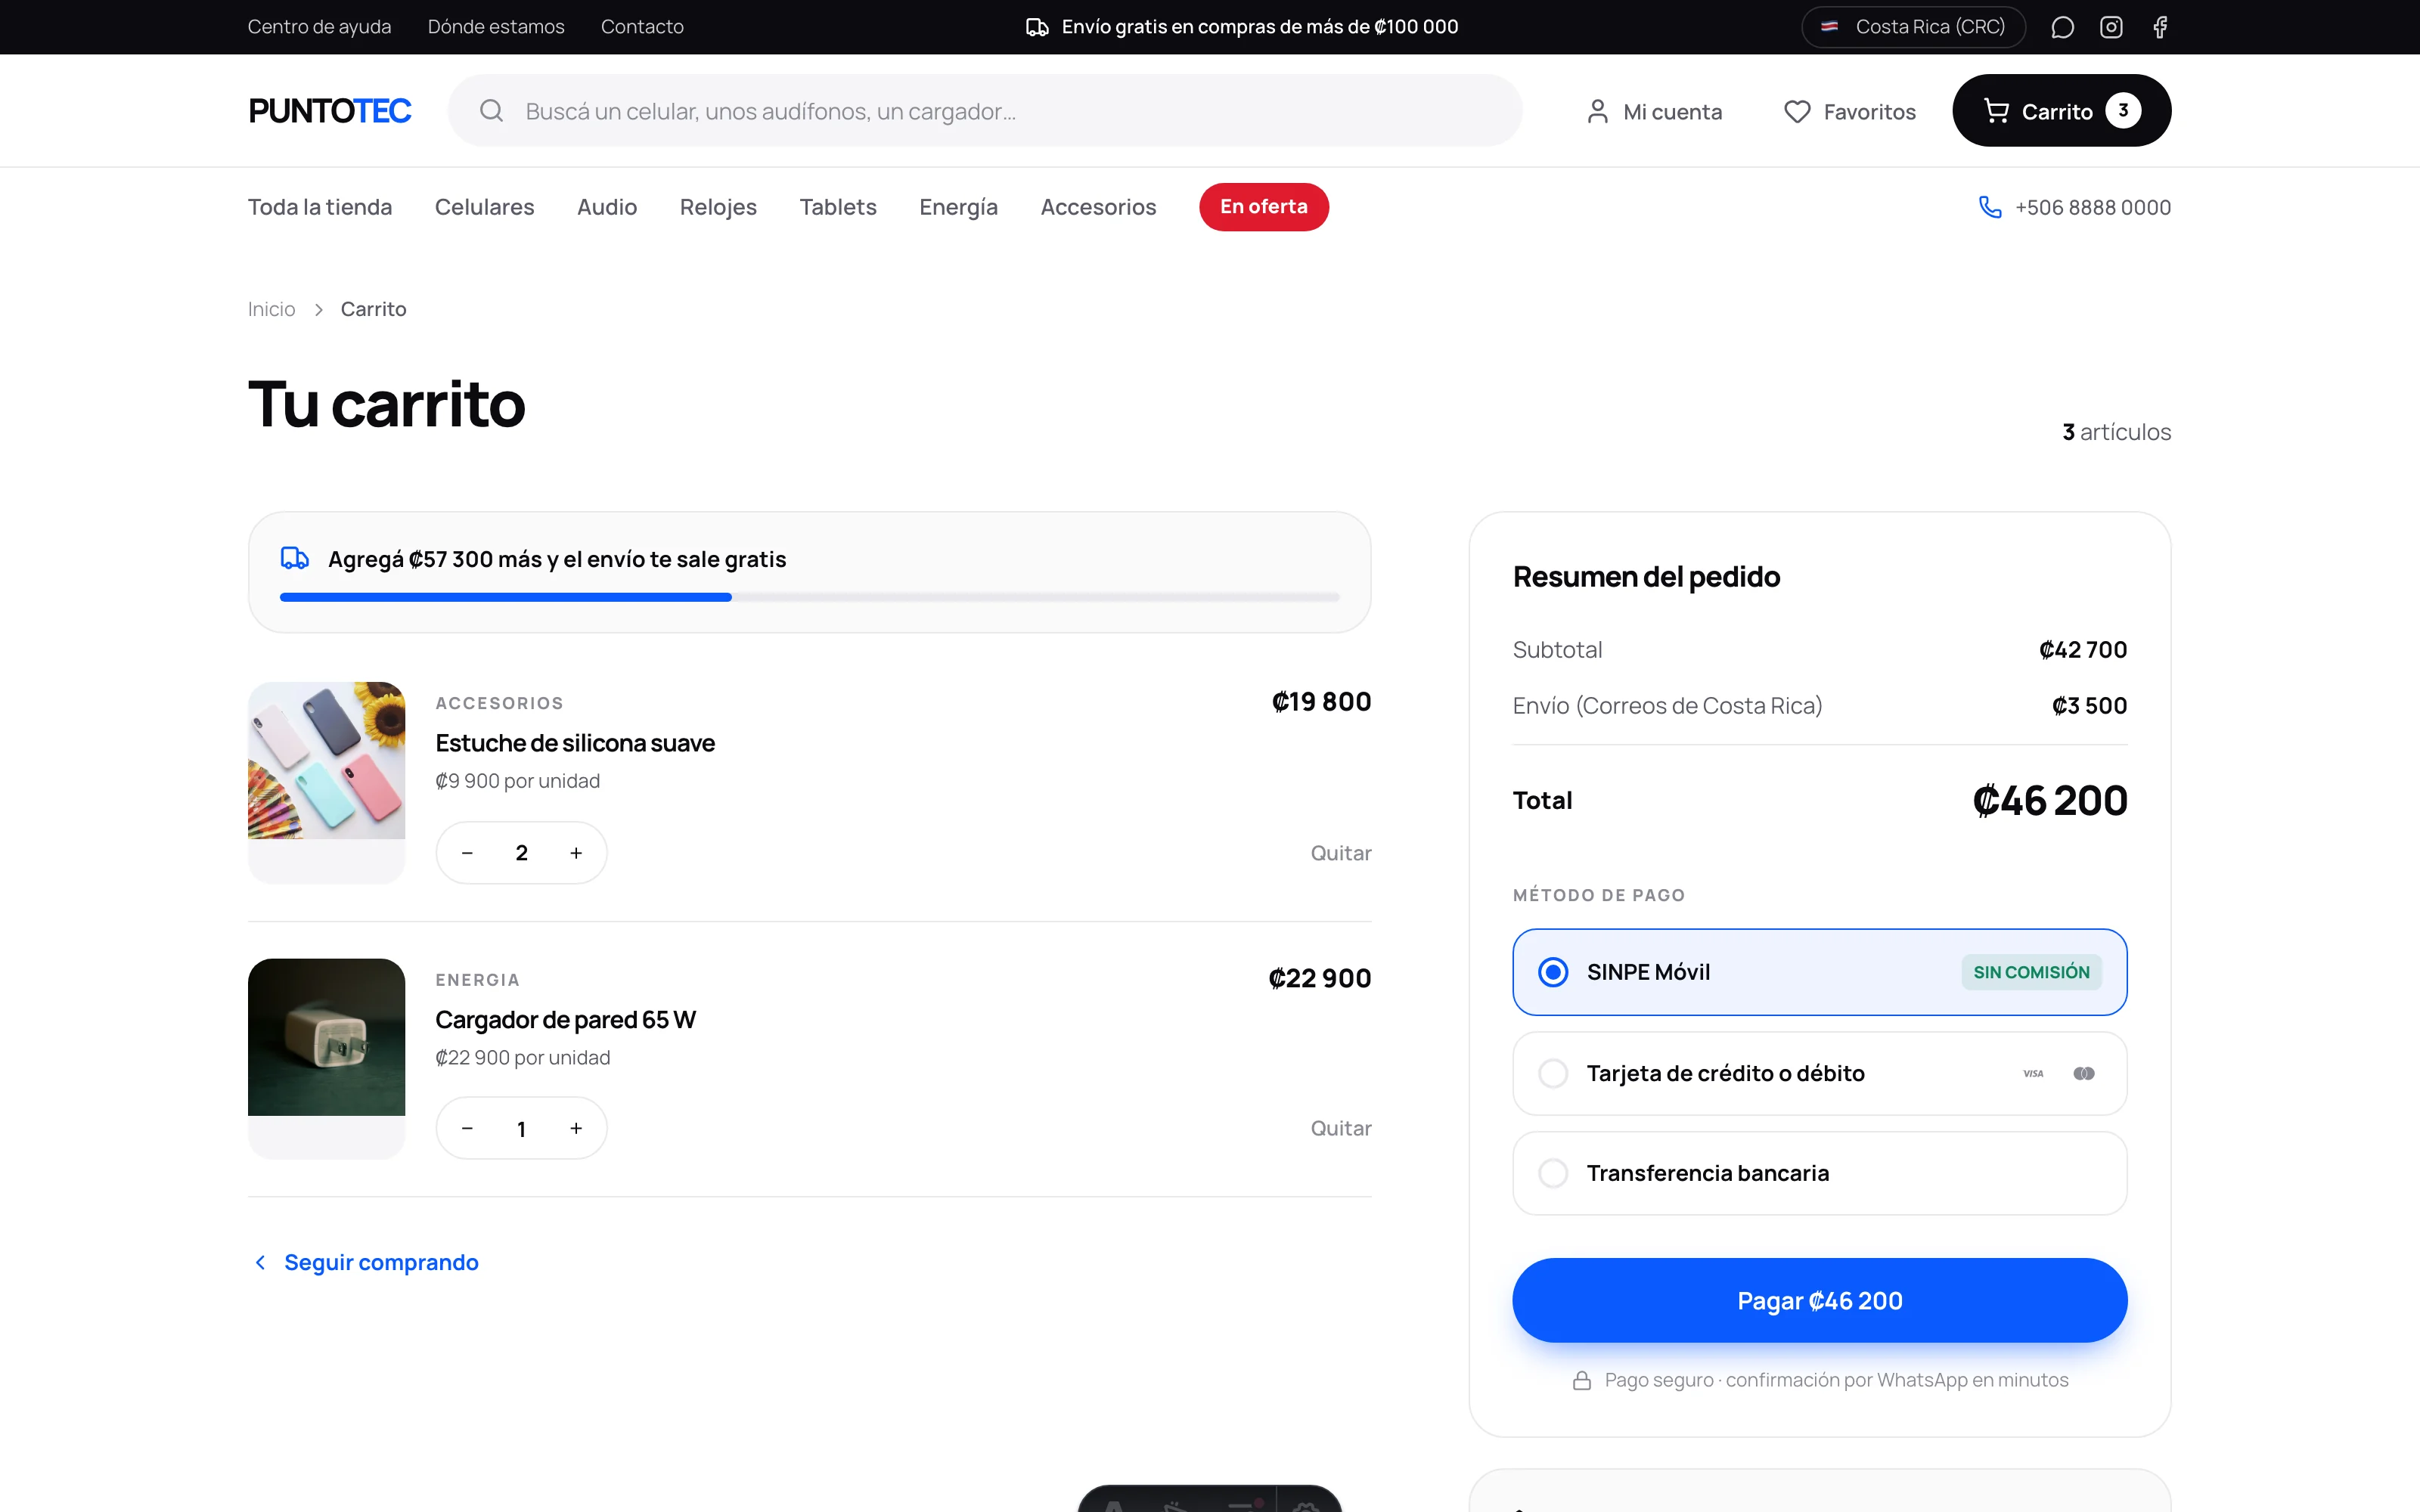Click the '3 artículos' count text
This screenshot has width=2420, height=1512.
pyautogui.click(x=2116, y=432)
